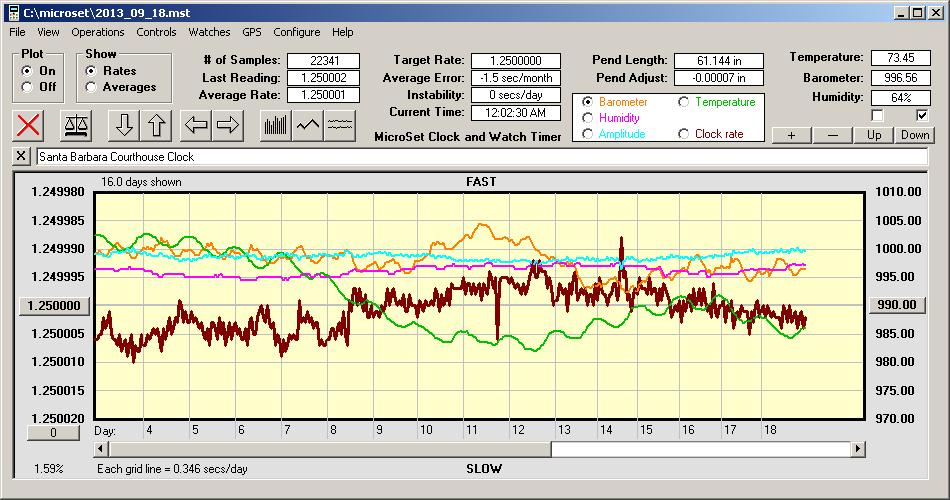This screenshot has height=500, width=950.
Task: Click the Santa Barbara Courthouse Clock title field
Action: [x=482, y=156]
